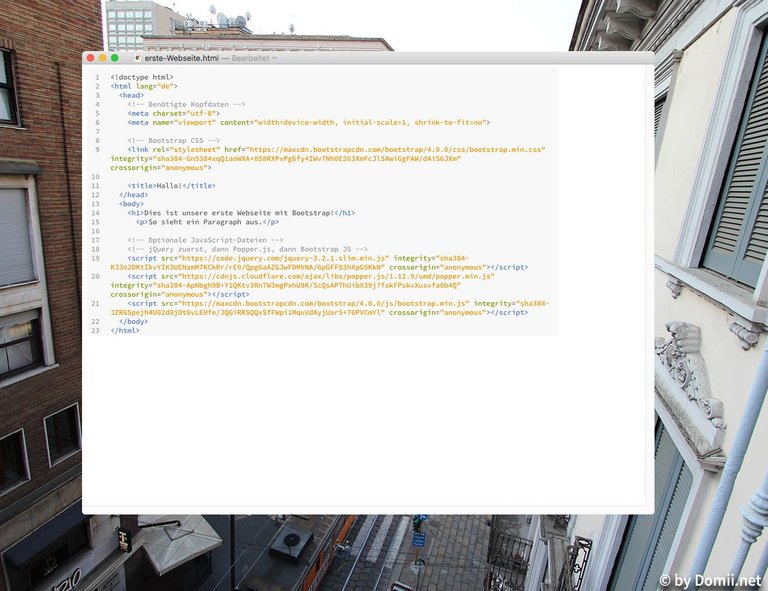
Task: Click the erste-Webseite.html window title
Action: click(181, 58)
